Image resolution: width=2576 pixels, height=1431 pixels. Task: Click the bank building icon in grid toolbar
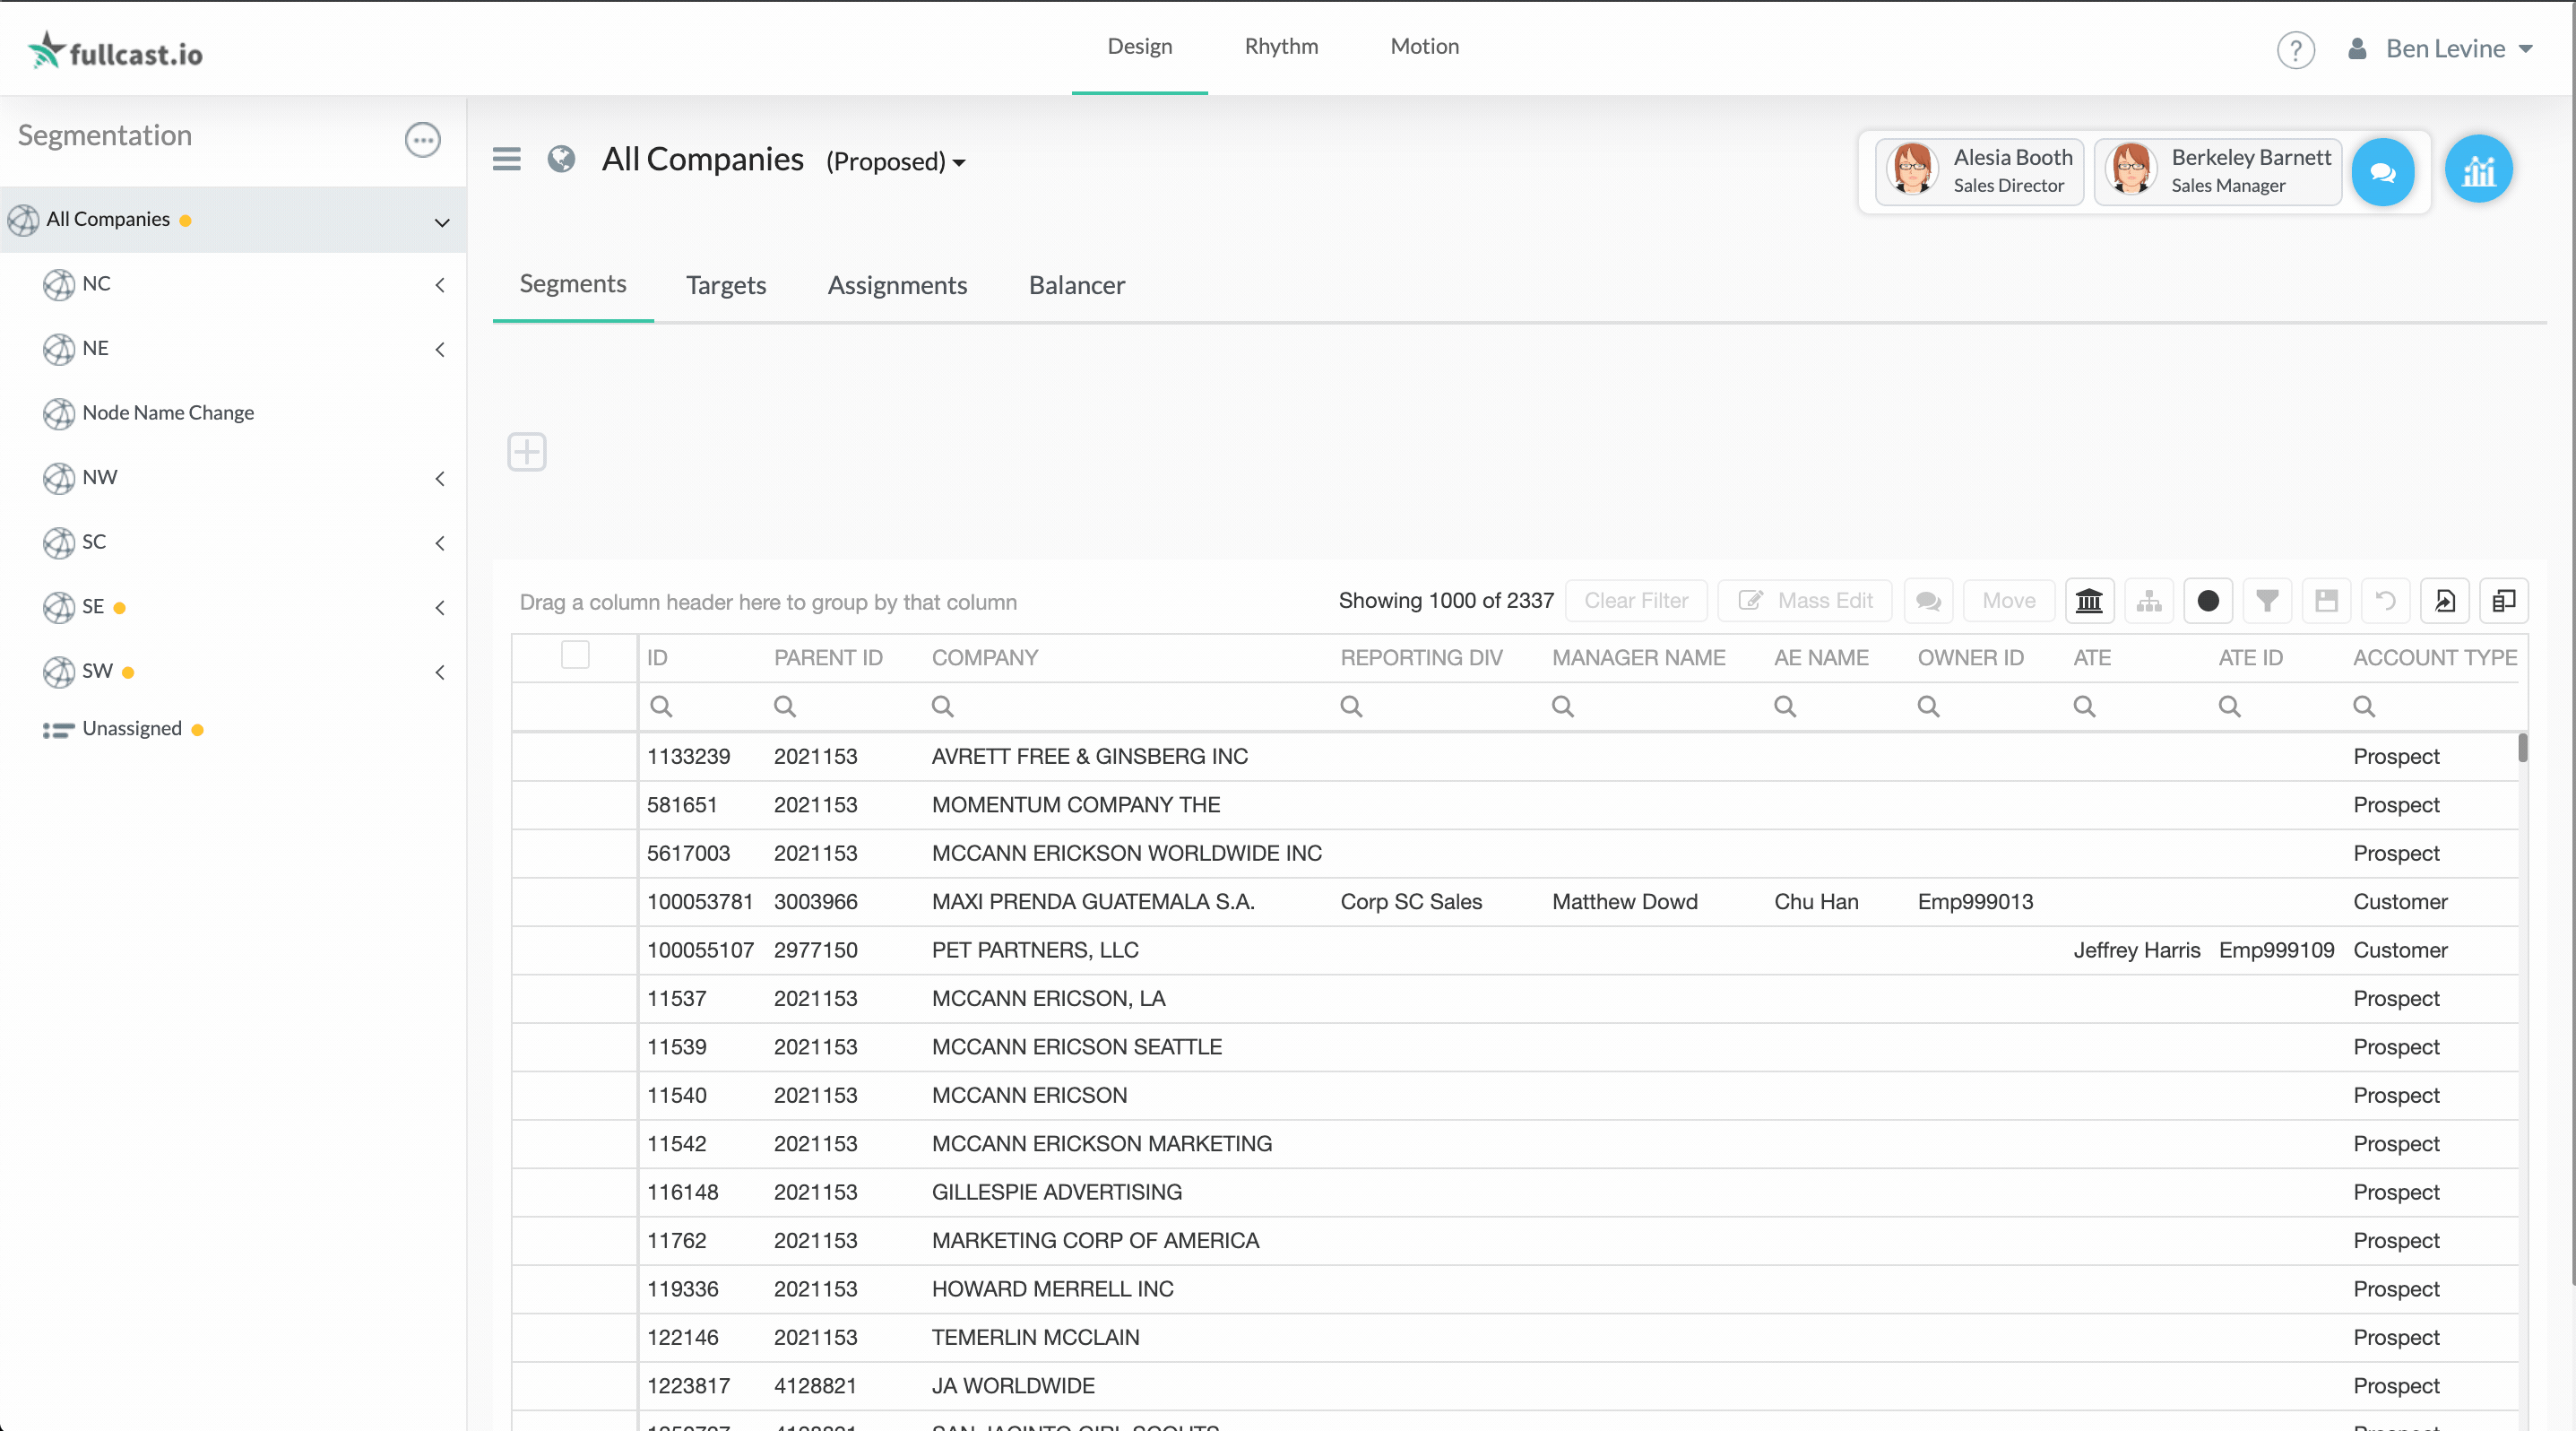2089,601
